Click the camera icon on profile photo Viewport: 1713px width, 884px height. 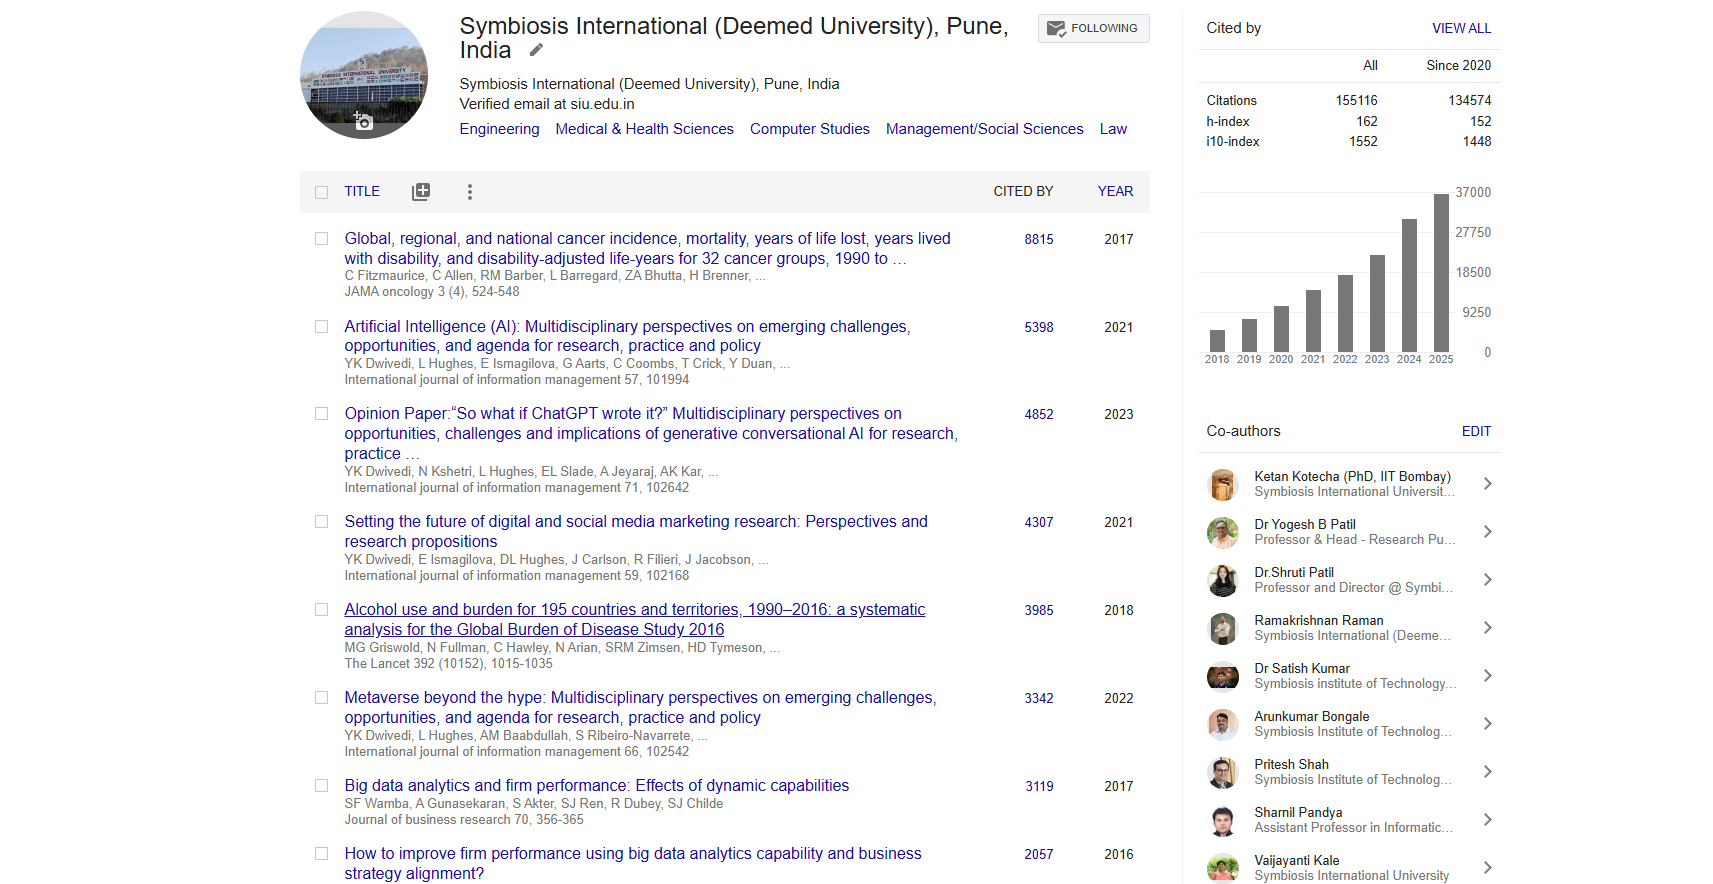tap(363, 122)
